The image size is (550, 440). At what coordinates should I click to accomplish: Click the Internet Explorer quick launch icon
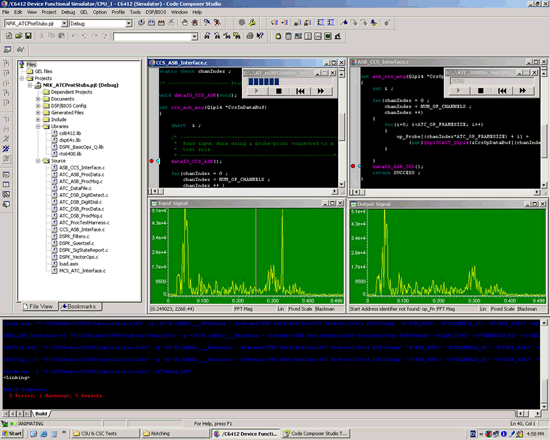(43, 434)
